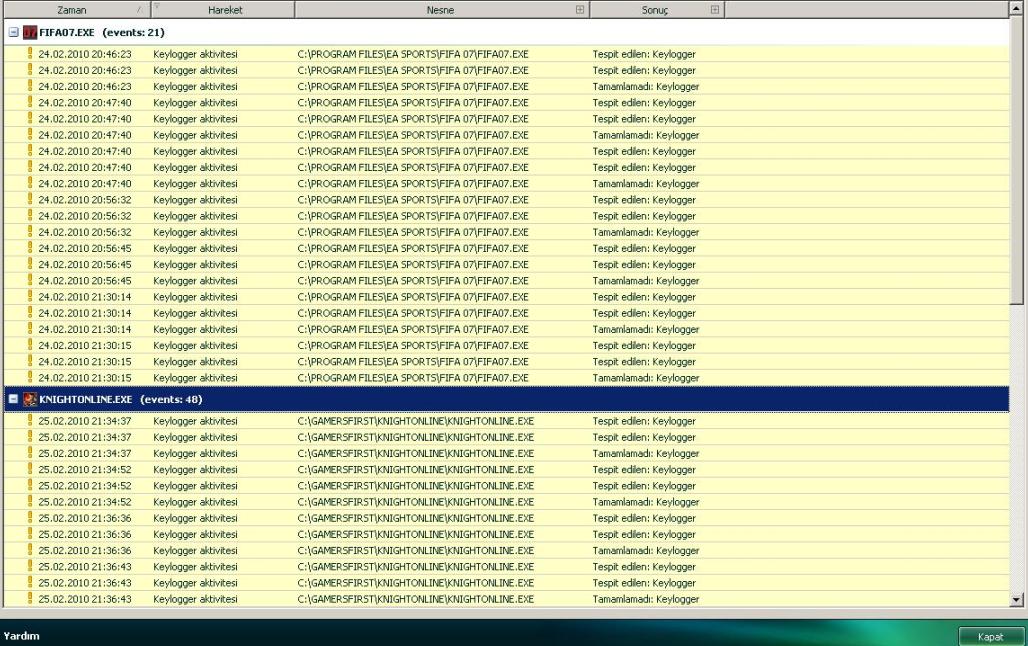The width and height of the screenshot is (1028, 646).
Task: Click the scroll down arrow of the list
Action: [1017, 599]
